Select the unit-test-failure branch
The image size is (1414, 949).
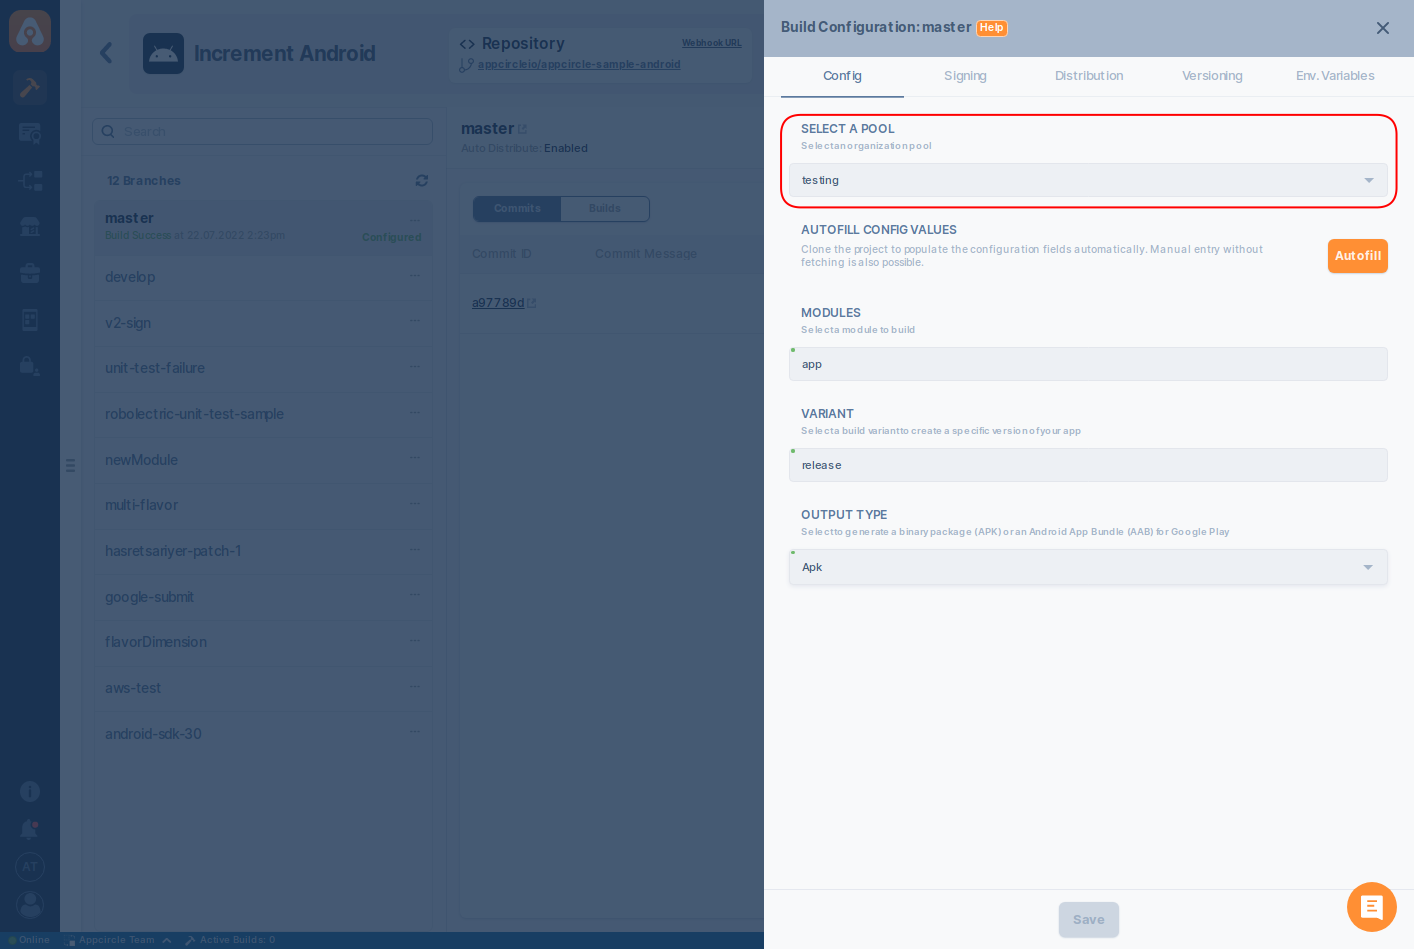click(263, 368)
